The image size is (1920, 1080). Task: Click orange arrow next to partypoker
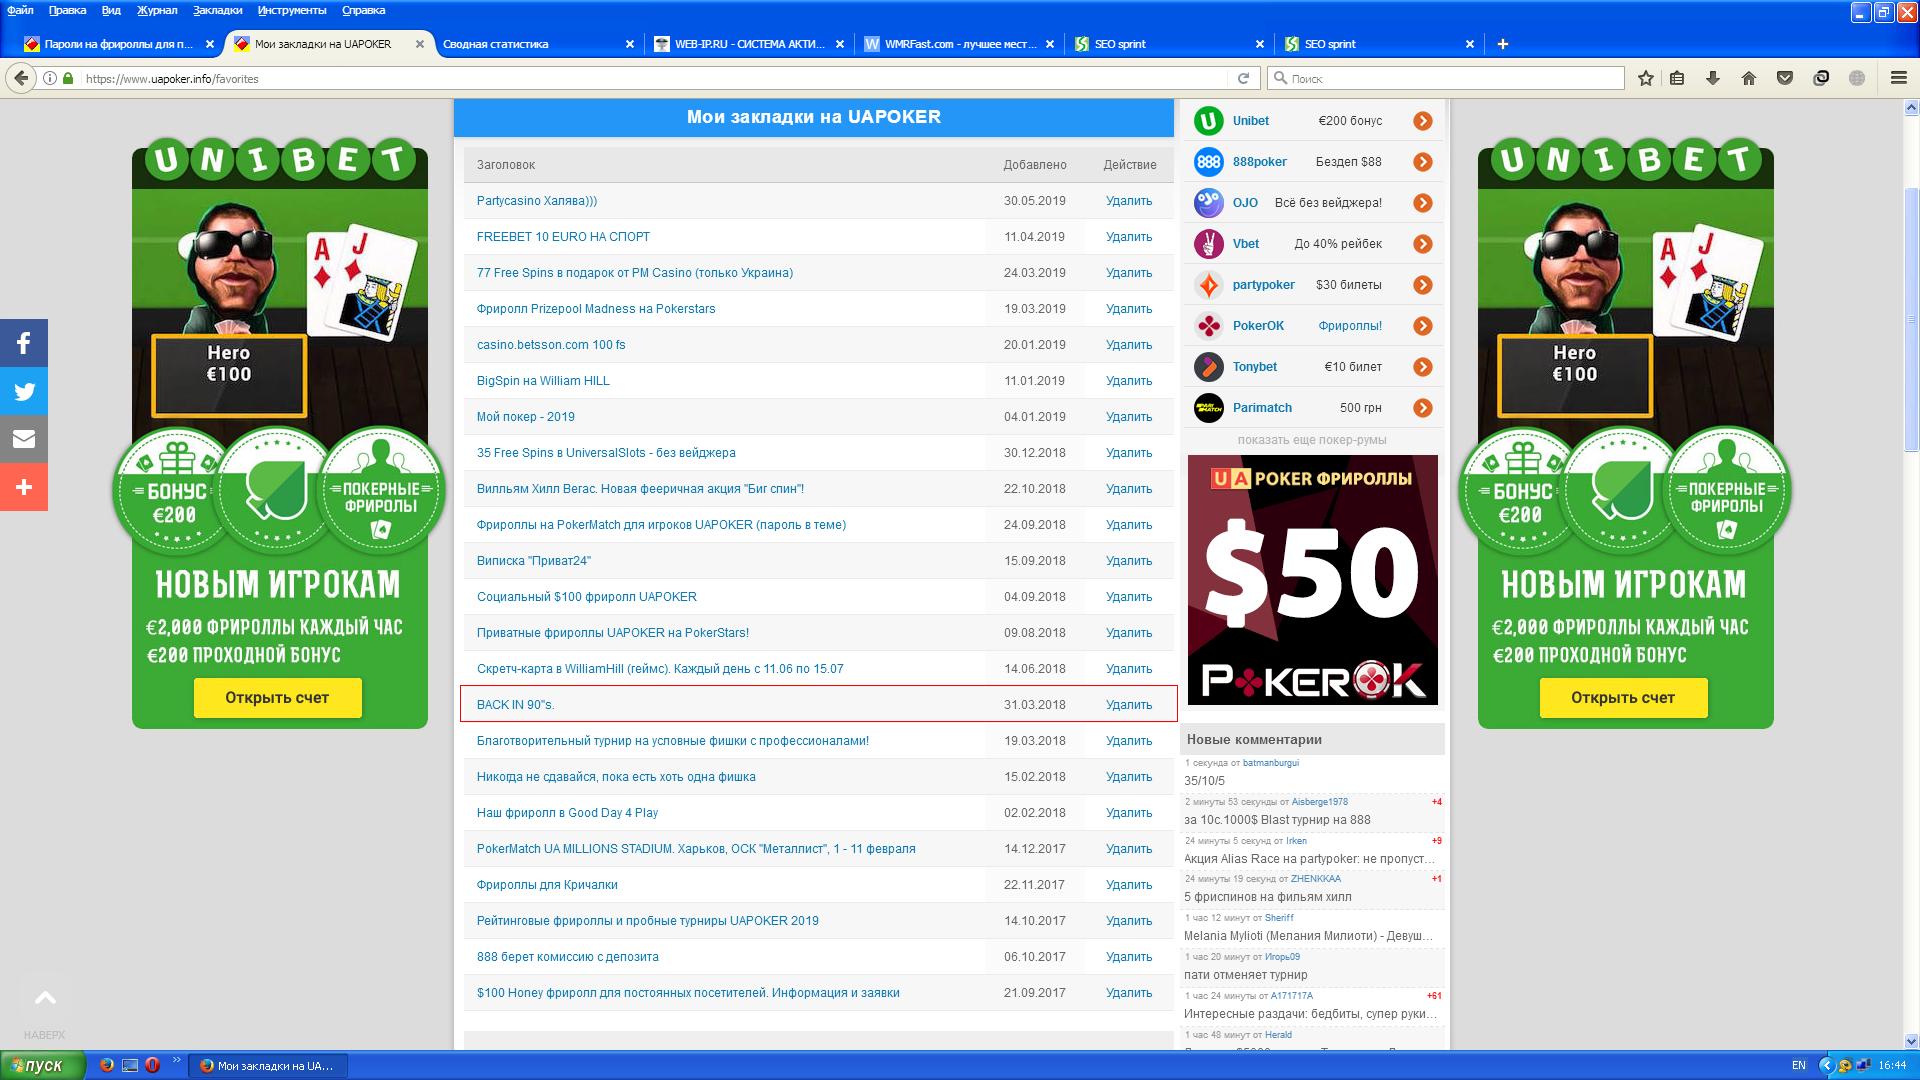[1422, 285]
